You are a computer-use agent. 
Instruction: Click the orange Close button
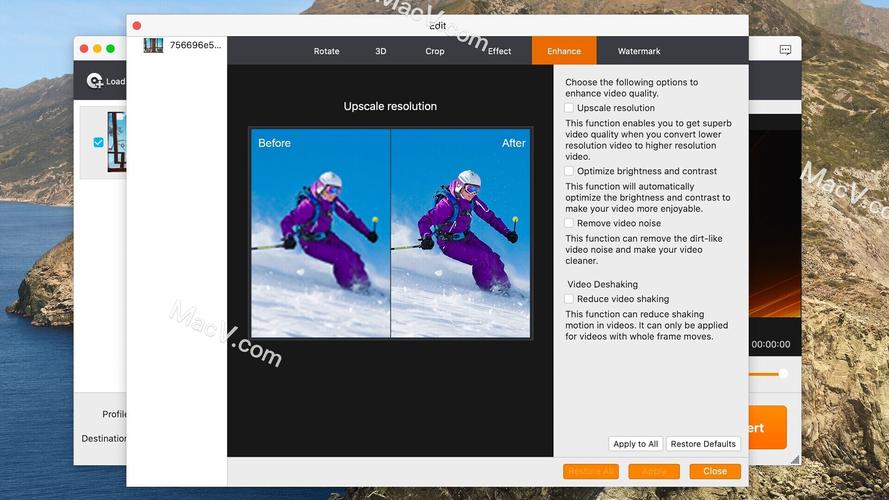point(715,471)
